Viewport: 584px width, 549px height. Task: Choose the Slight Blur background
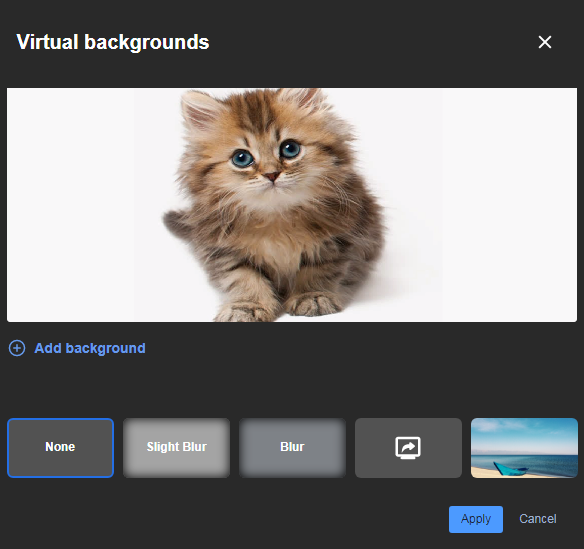tap(177, 448)
